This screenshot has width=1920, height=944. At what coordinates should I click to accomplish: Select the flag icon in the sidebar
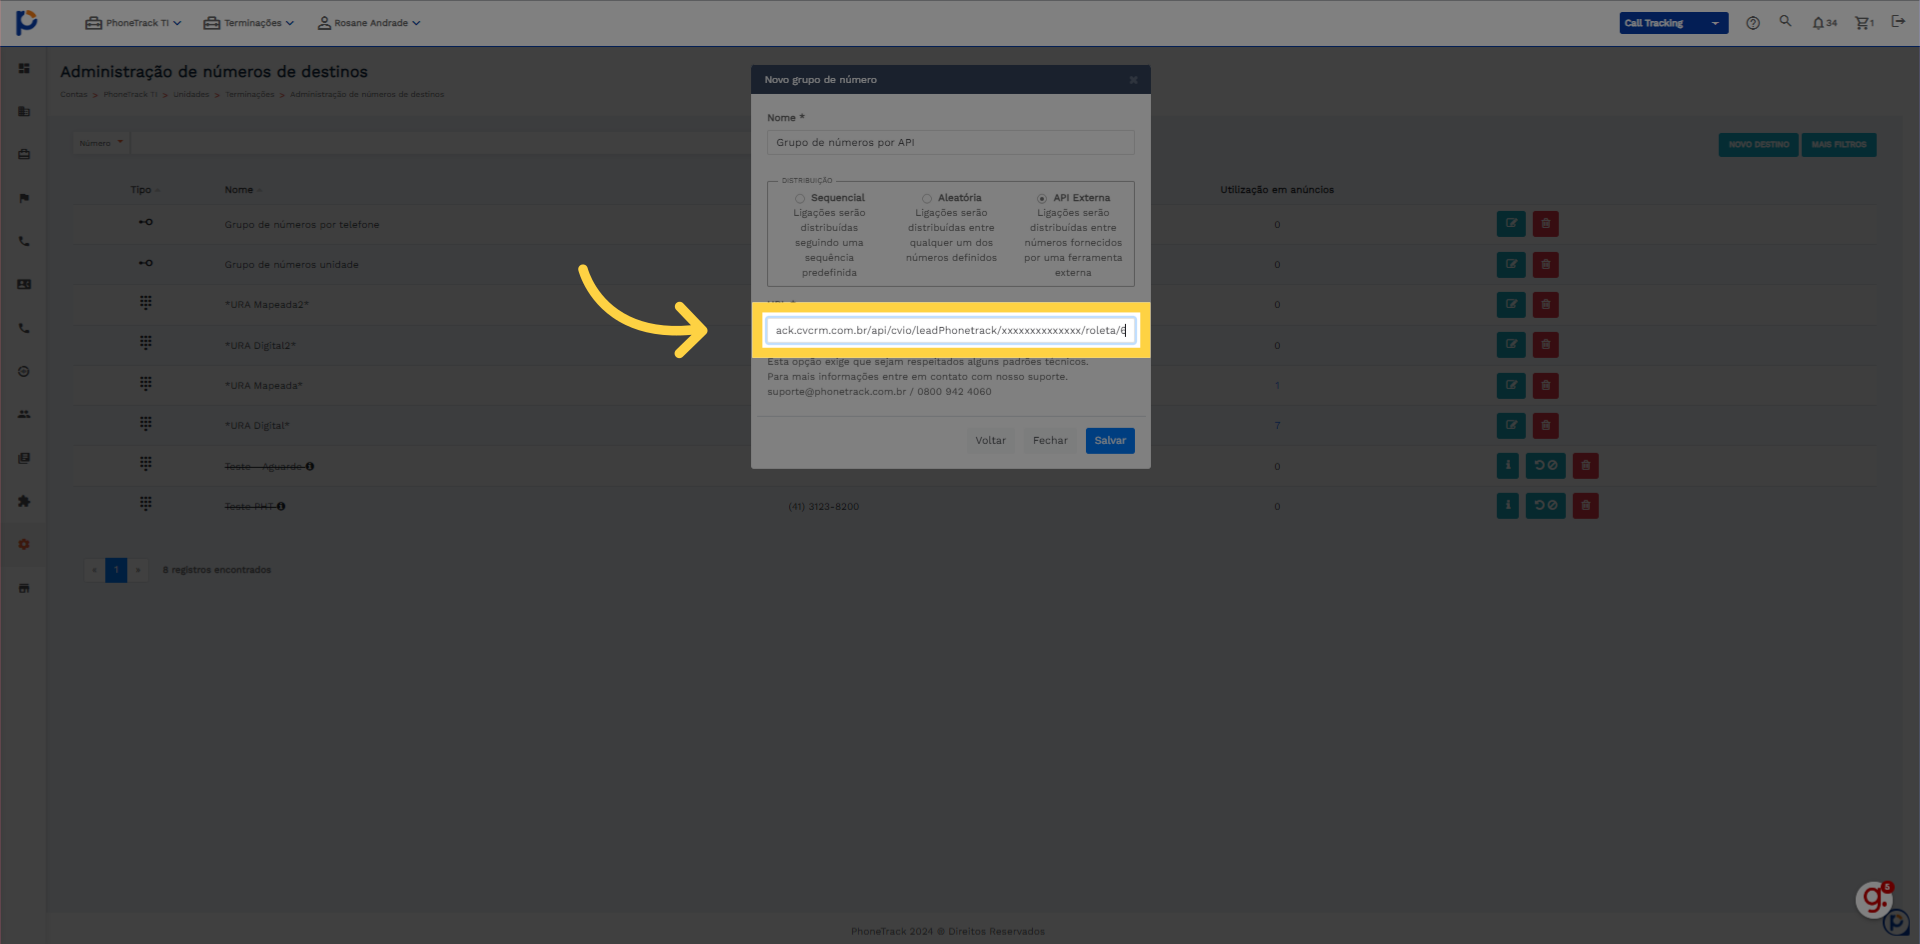[24, 198]
